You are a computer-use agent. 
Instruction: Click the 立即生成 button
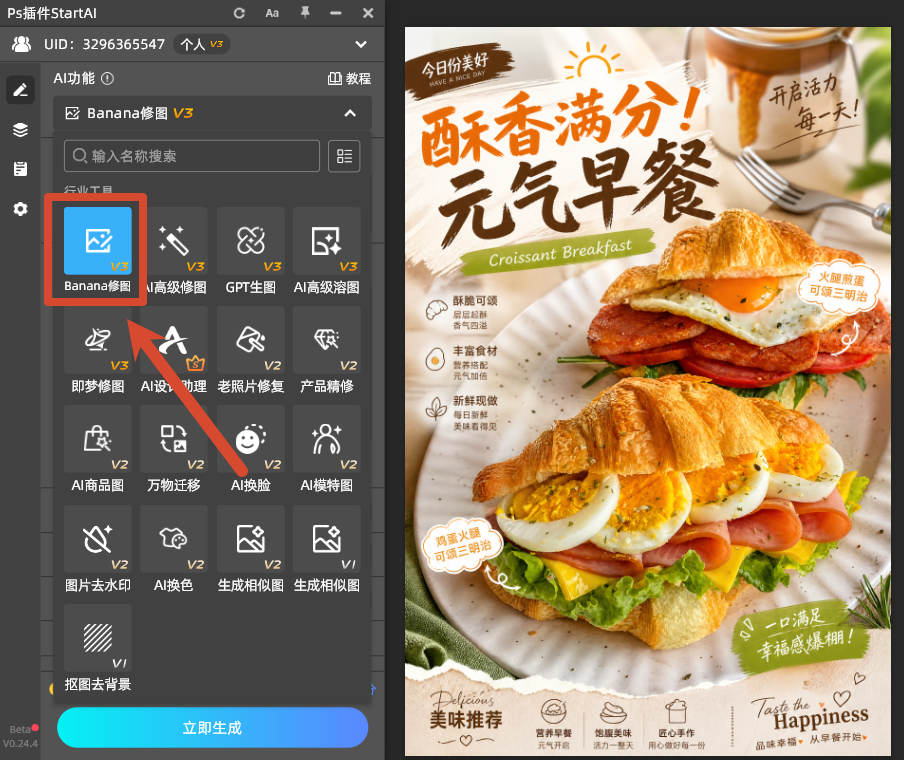[212, 728]
